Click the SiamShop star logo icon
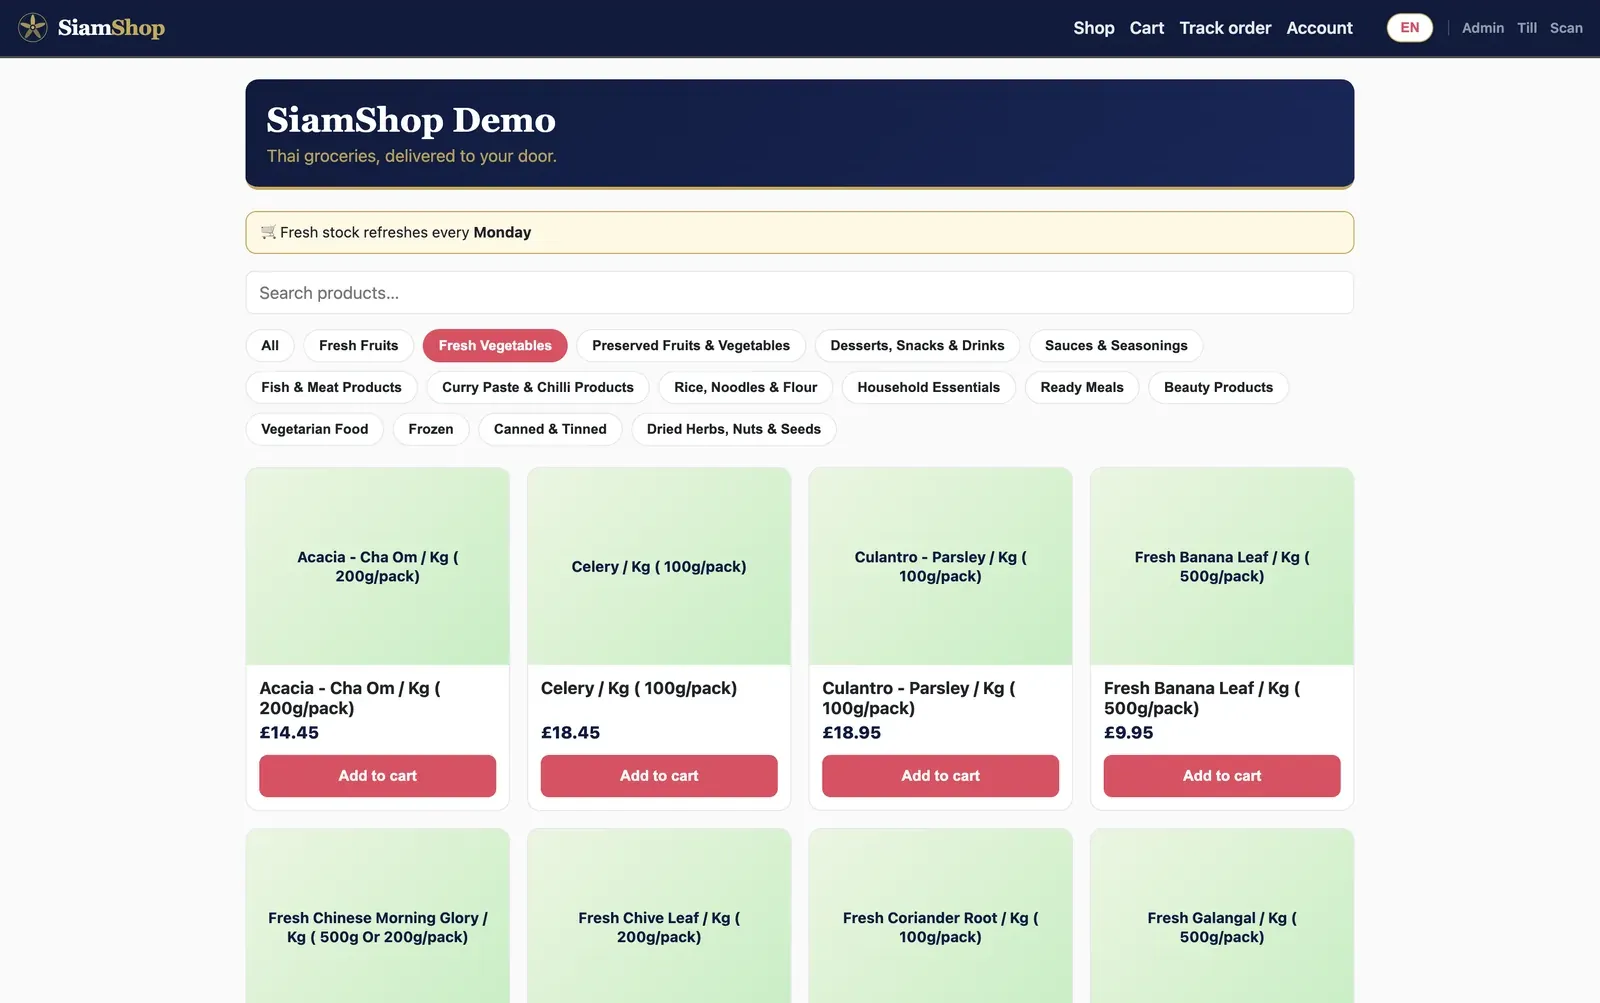Viewport: 1600px width, 1003px height. (x=33, y=28)
